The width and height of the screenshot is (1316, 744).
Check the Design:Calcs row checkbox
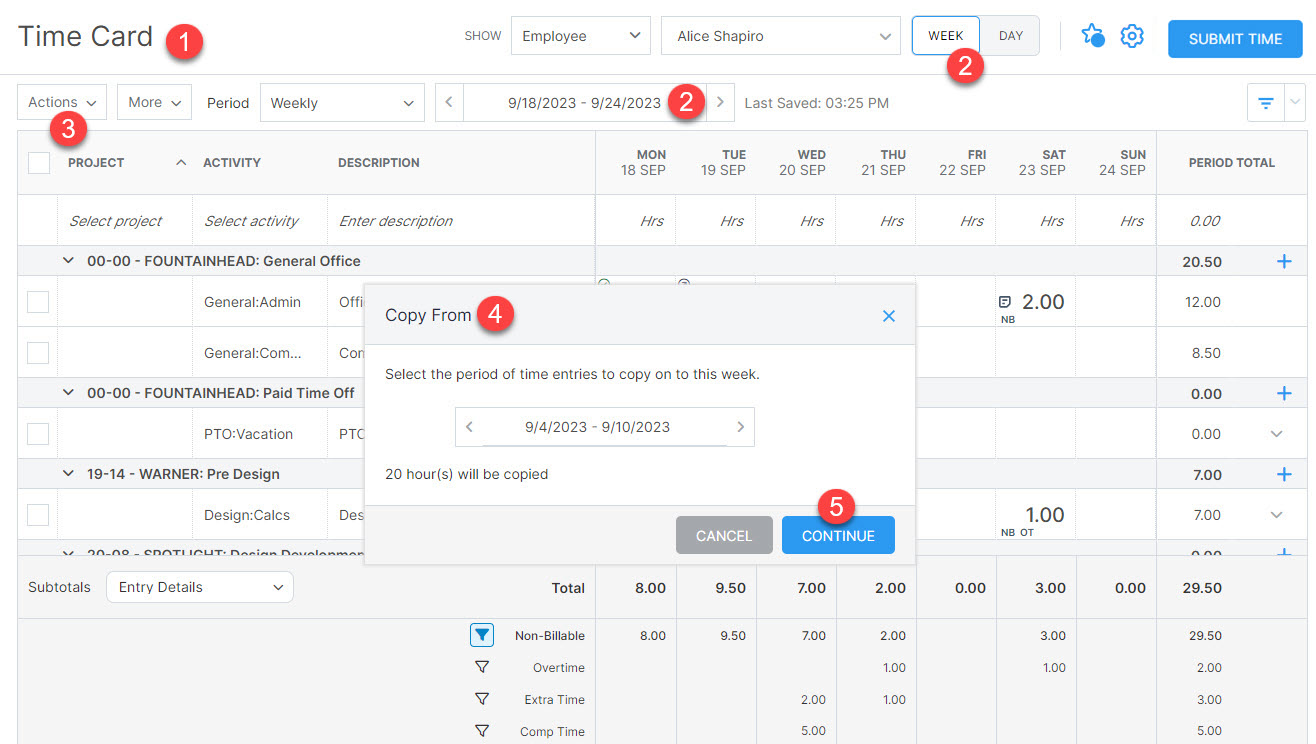37,515
